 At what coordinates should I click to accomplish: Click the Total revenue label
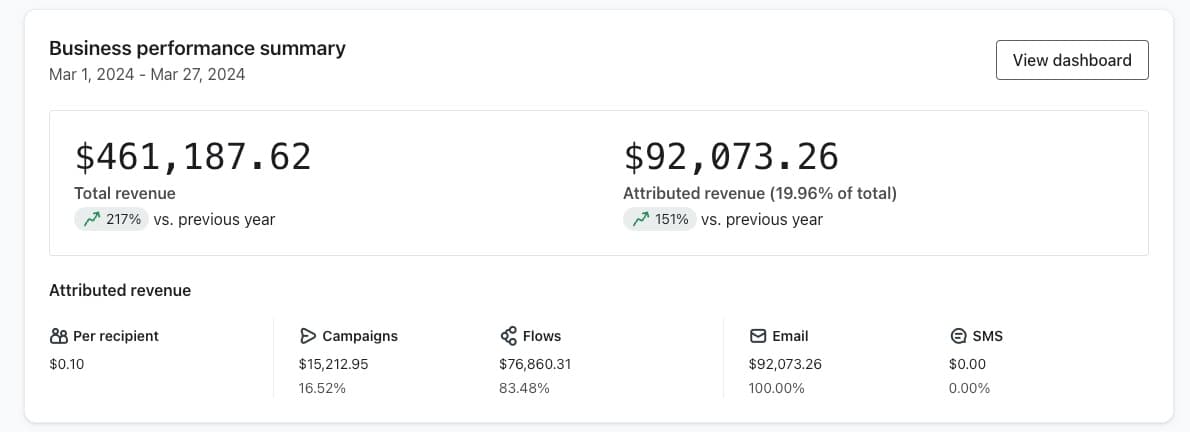pos(125,193)
